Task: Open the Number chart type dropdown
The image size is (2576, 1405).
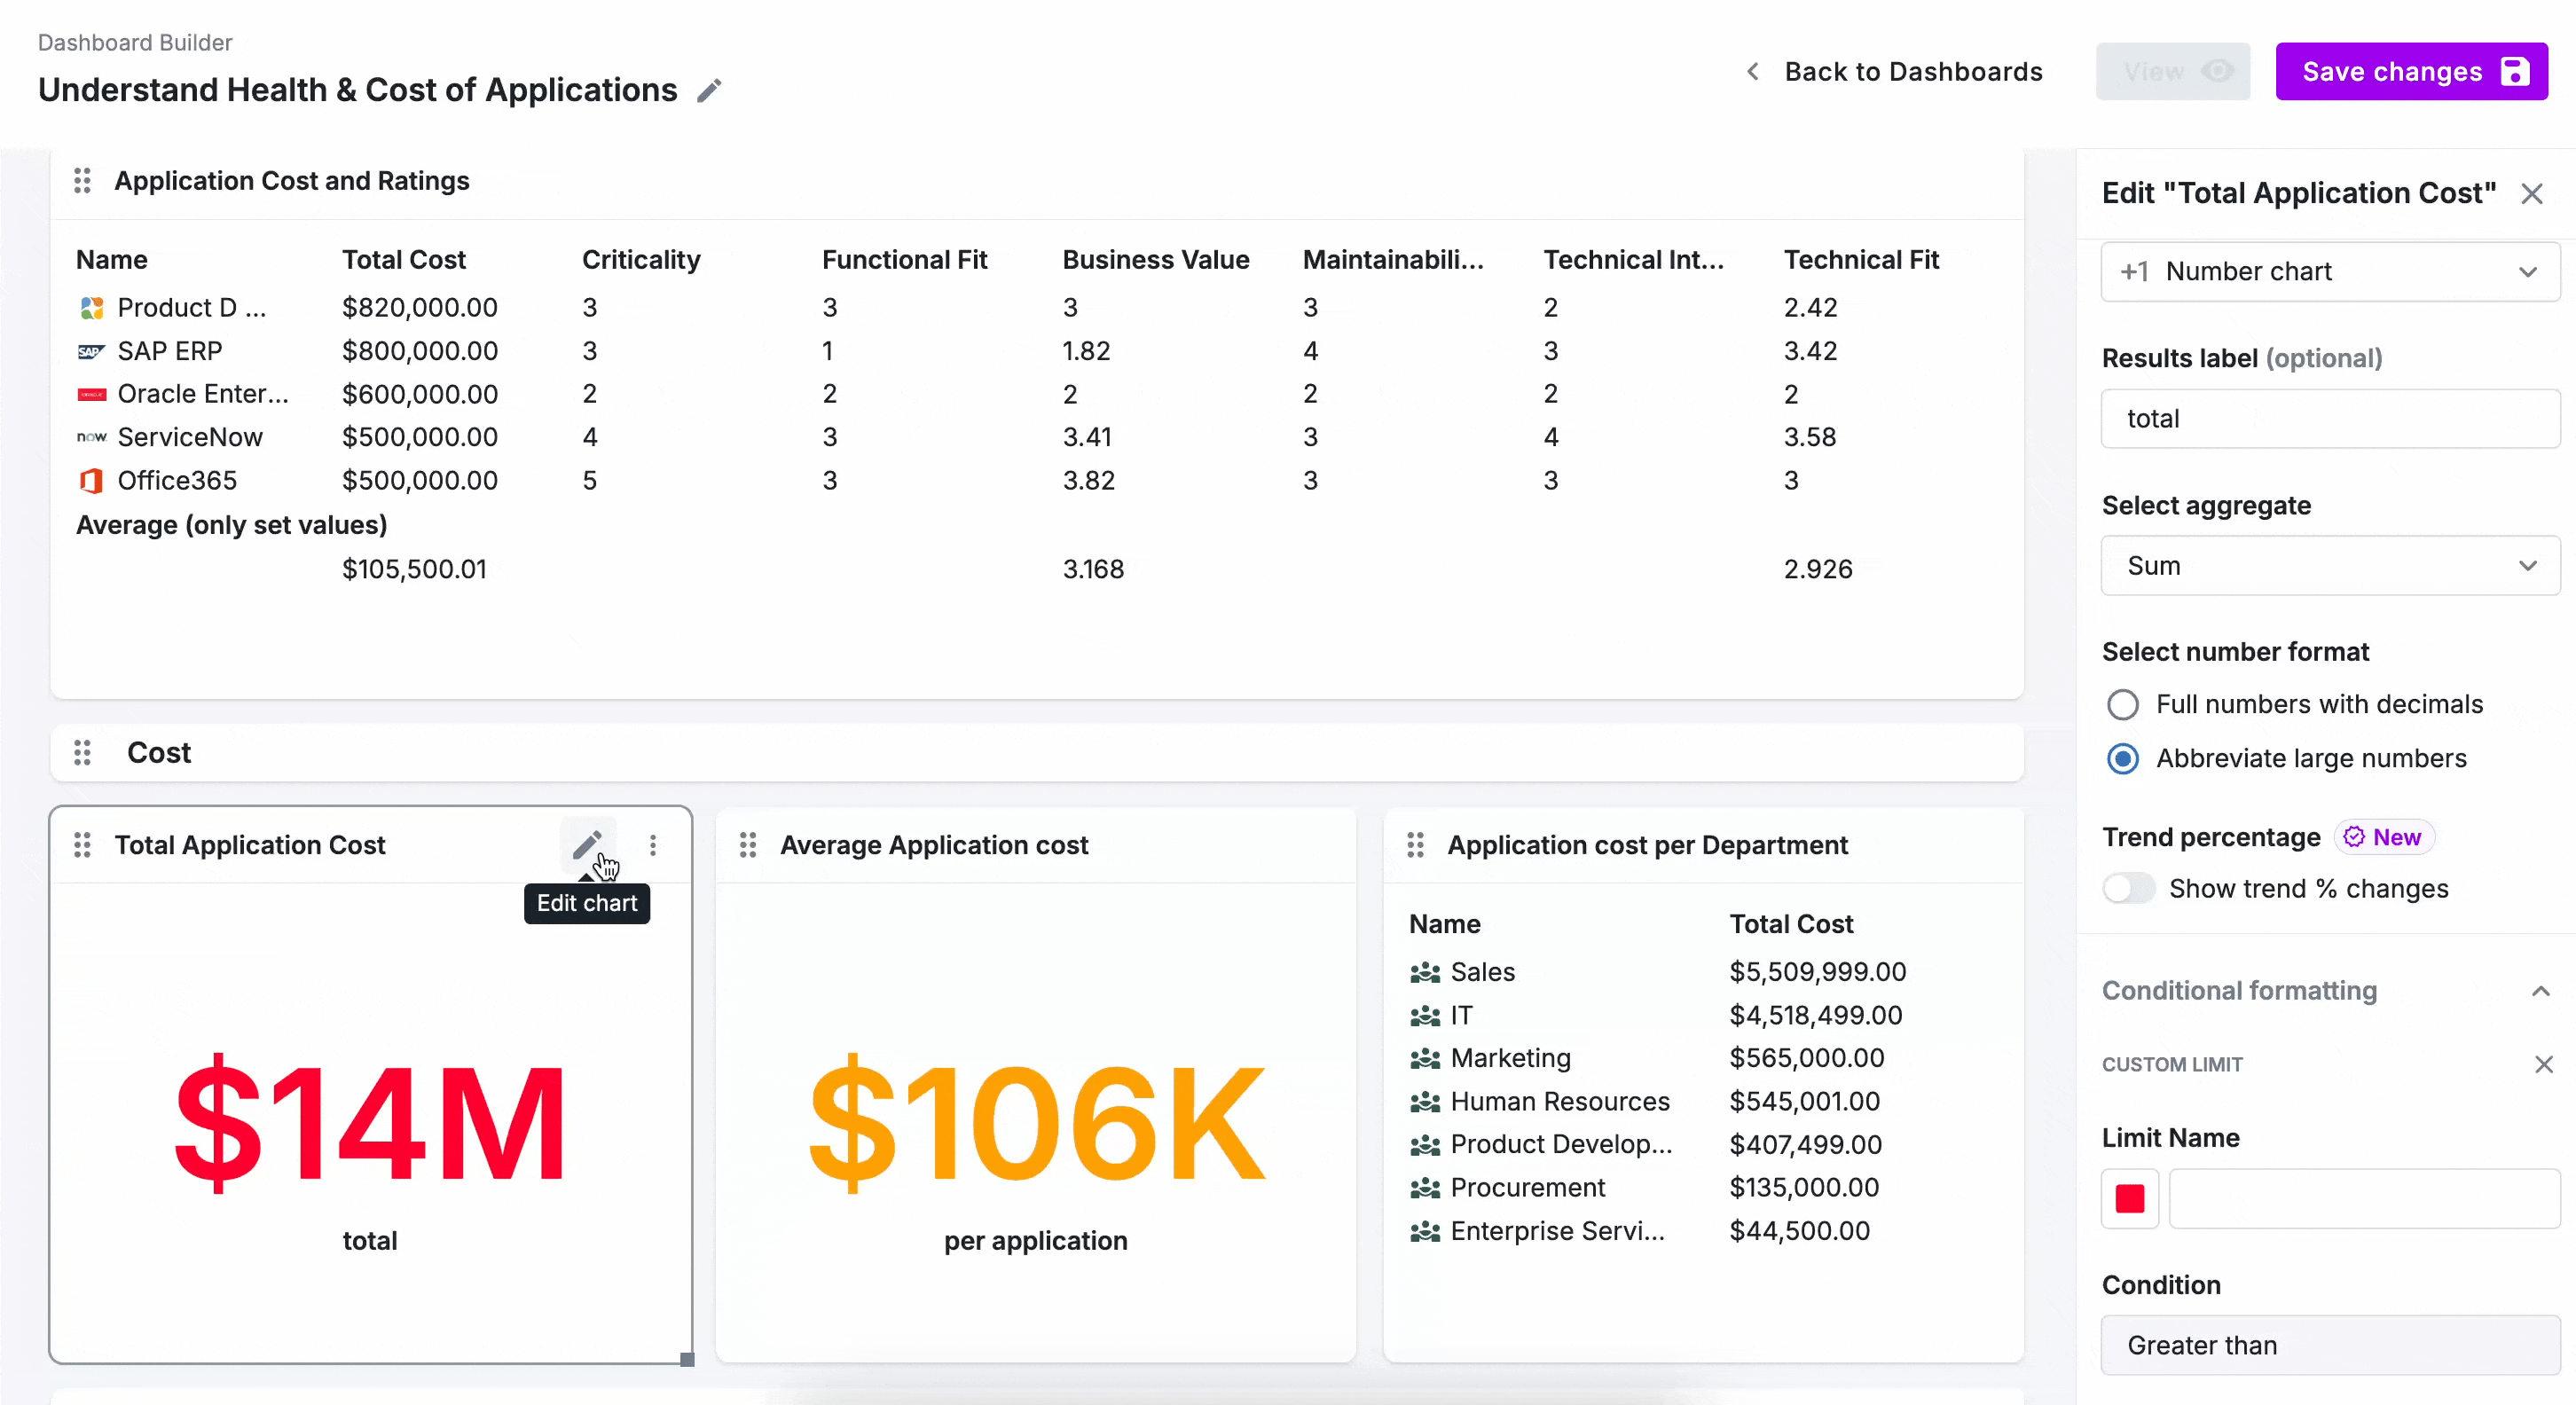Action: coord(2330,272)
